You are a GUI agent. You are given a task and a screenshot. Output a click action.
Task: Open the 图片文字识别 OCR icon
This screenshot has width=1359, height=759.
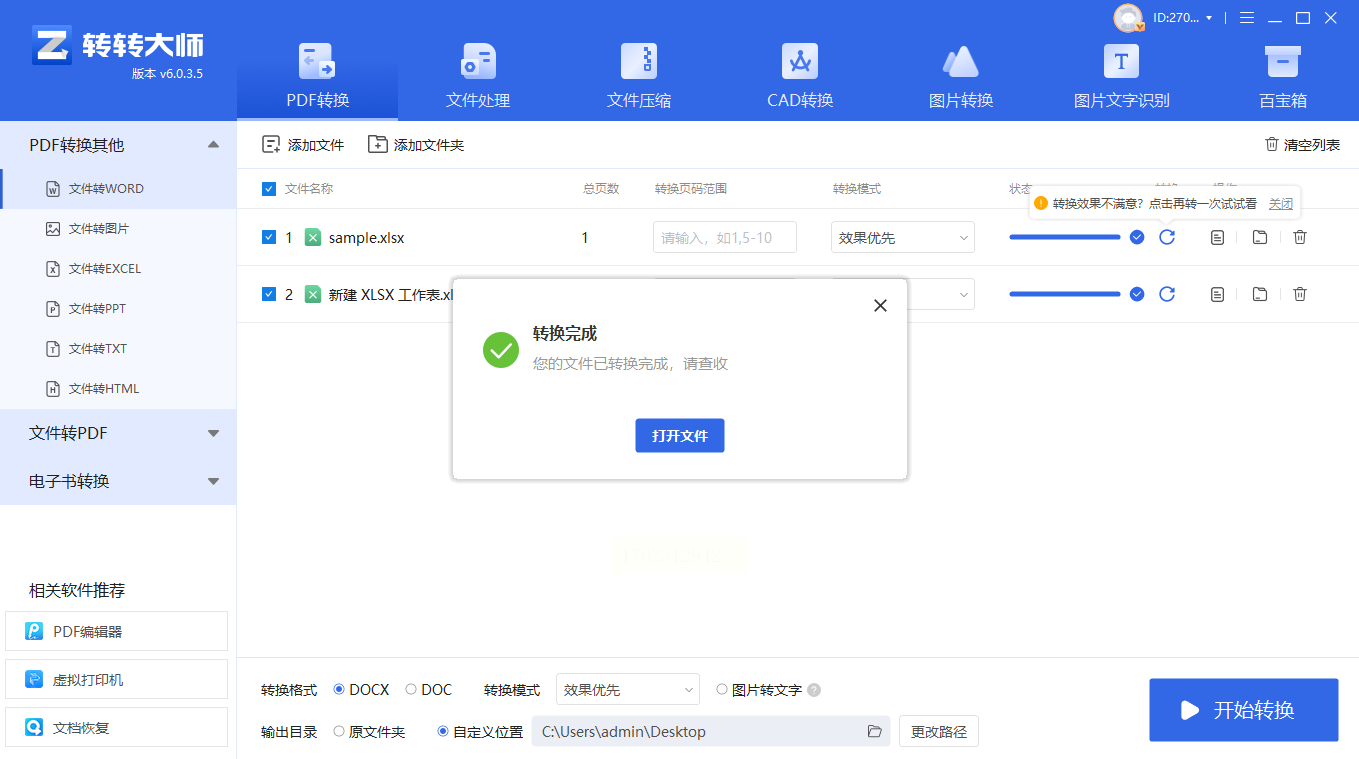pos(1121,61)
